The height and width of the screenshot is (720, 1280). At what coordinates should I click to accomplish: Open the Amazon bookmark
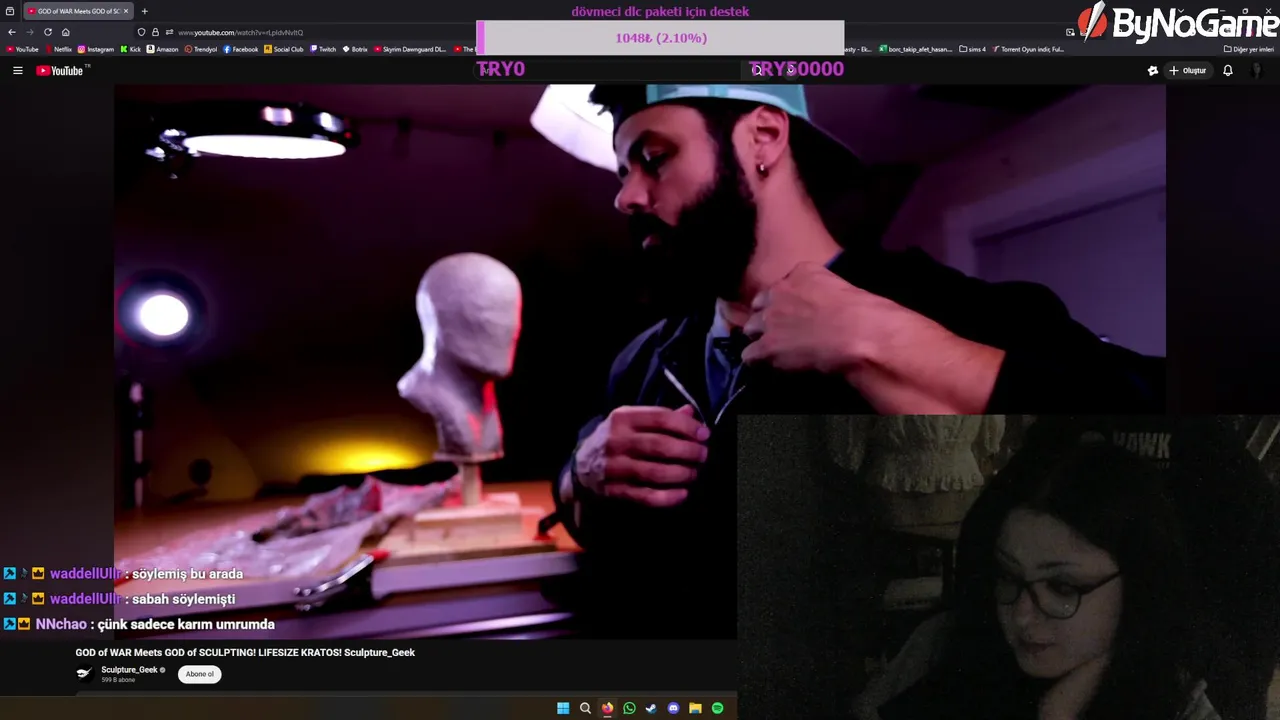tap(163, 49)
